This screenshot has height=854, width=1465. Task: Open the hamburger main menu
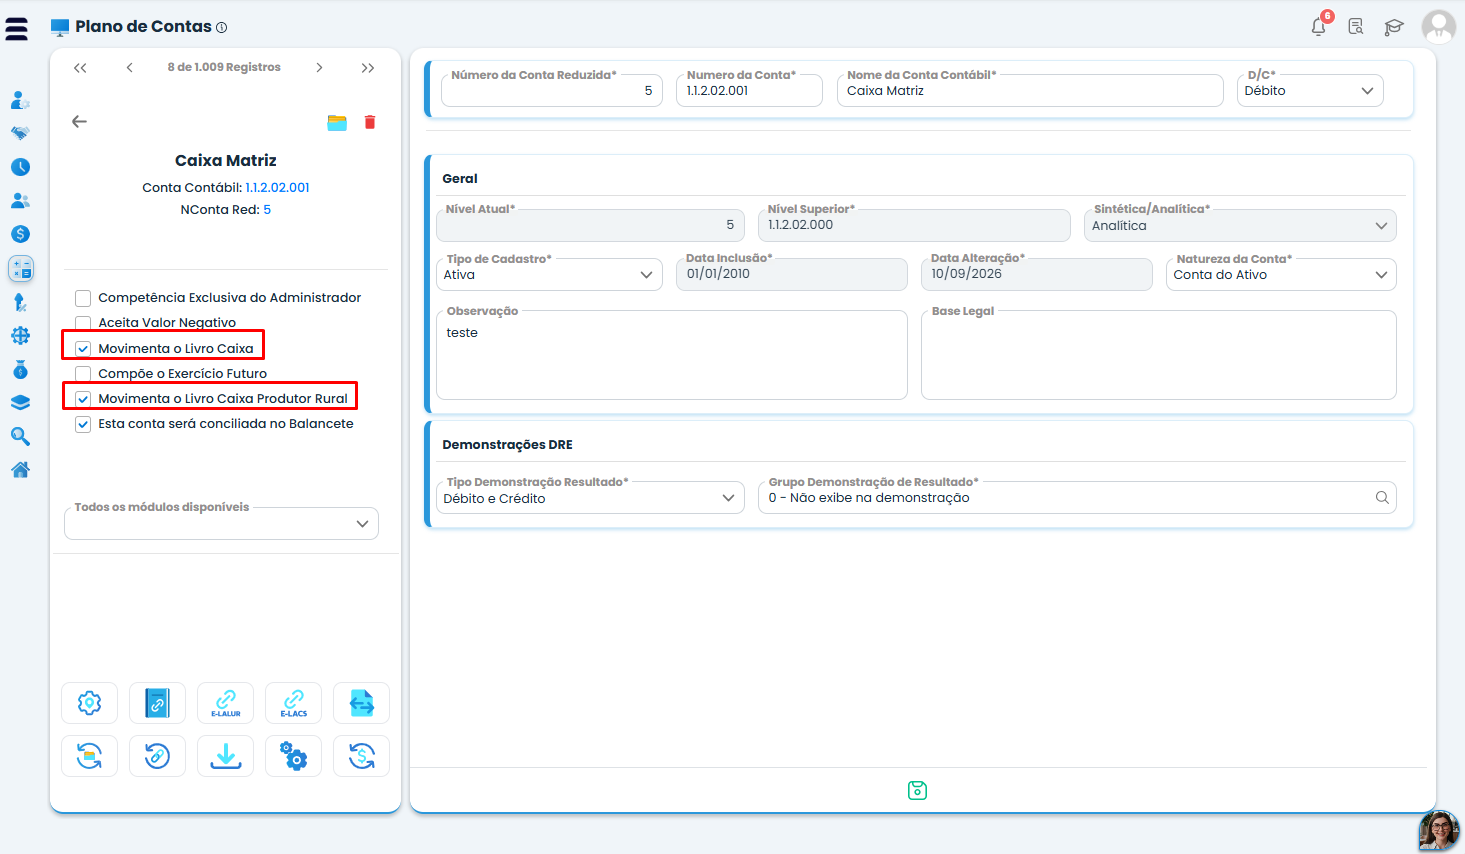point(17,27)
